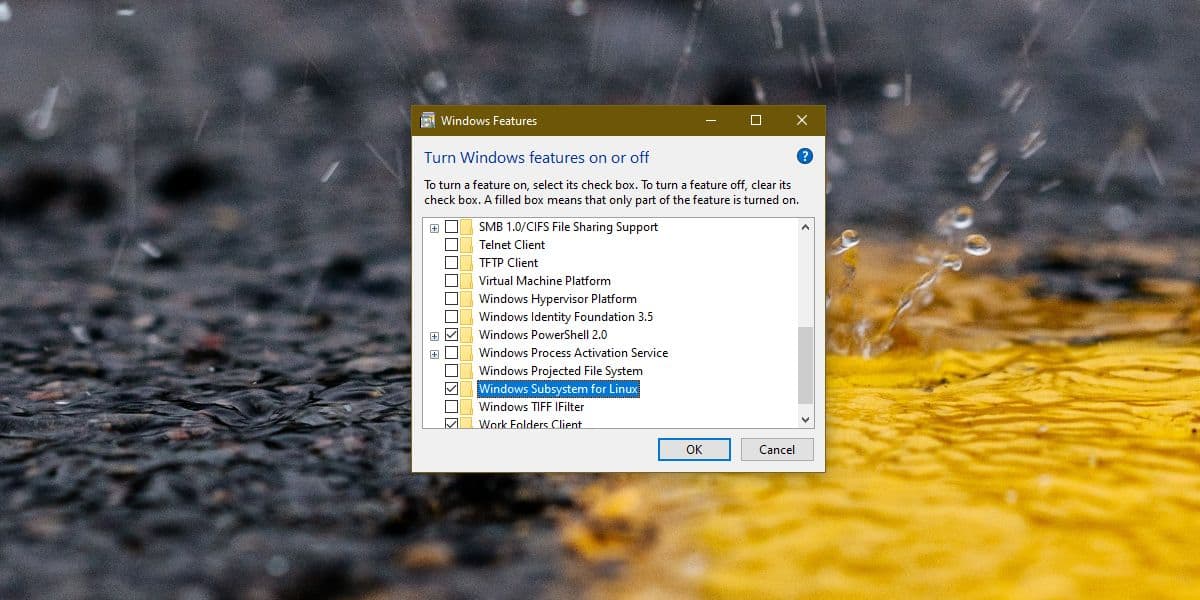Select highlighted Windows Subsystem for Linux label

(558, 389)
